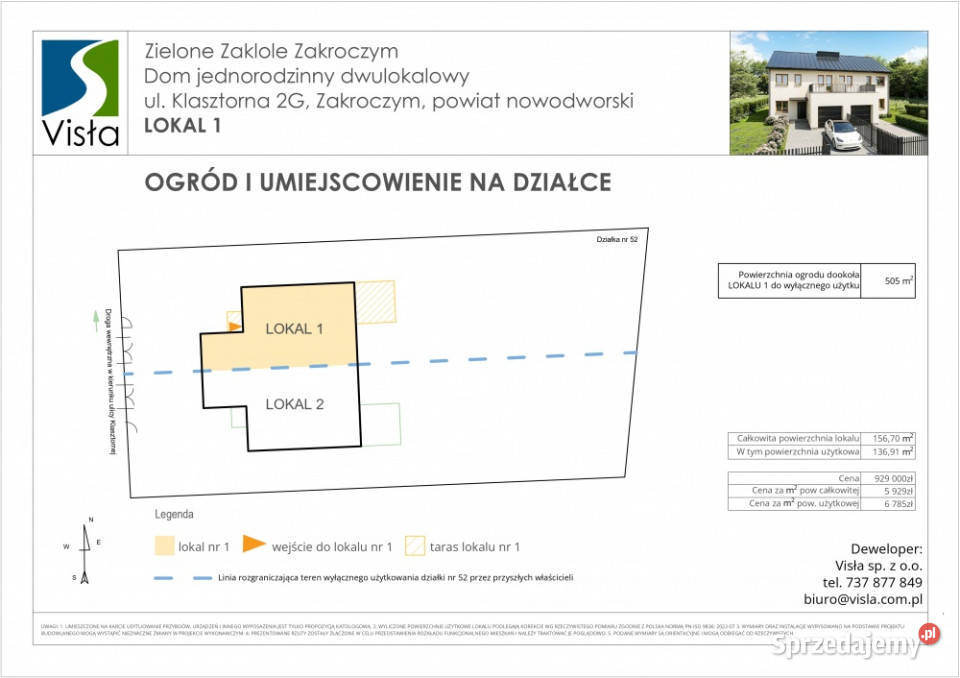Click the 'Cena' row label
960x678 pixels.
[x=849, y=478]
